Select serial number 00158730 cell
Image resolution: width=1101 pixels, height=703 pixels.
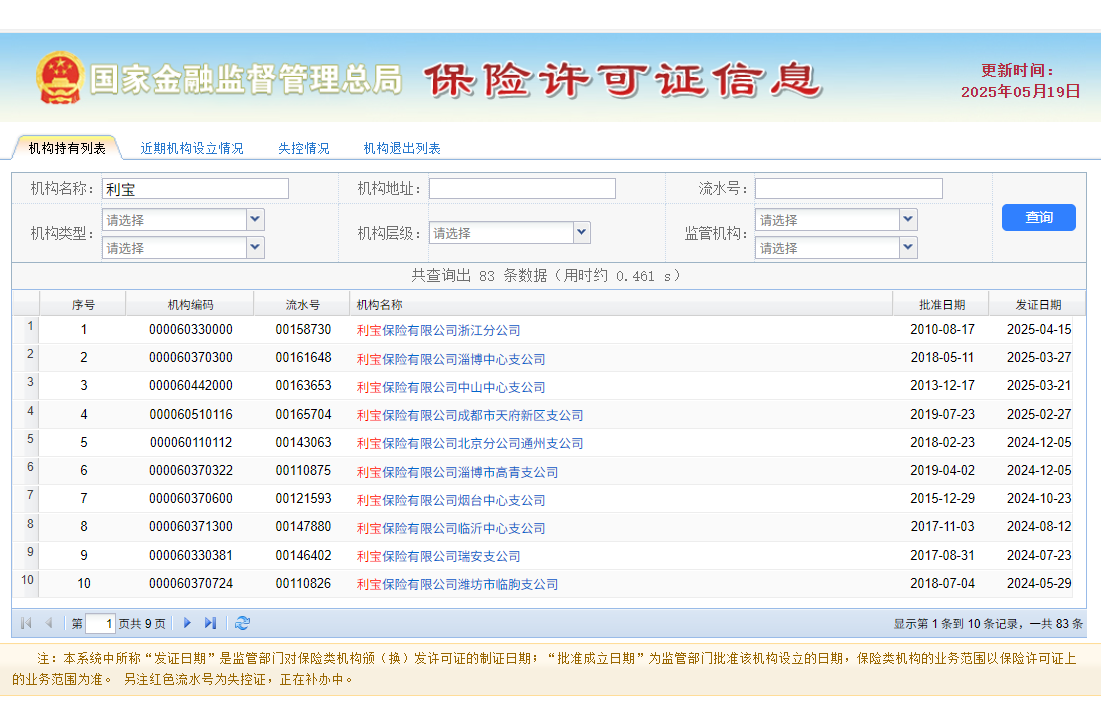[x=303, y=329]
